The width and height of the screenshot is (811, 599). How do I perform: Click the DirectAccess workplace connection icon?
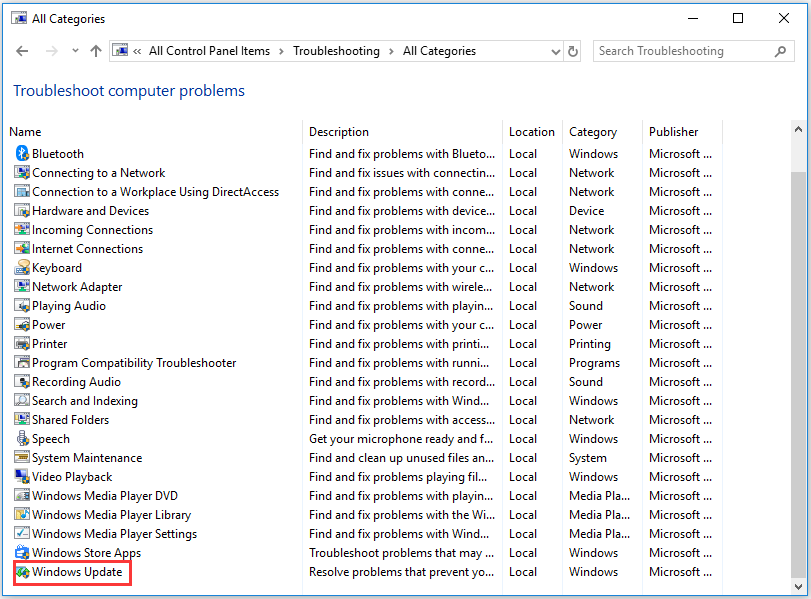[22, 191]
